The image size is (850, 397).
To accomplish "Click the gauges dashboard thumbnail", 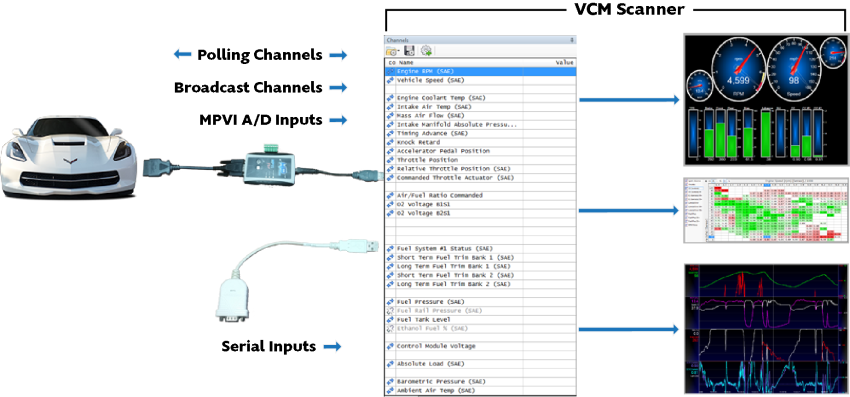I will (765, 99).
